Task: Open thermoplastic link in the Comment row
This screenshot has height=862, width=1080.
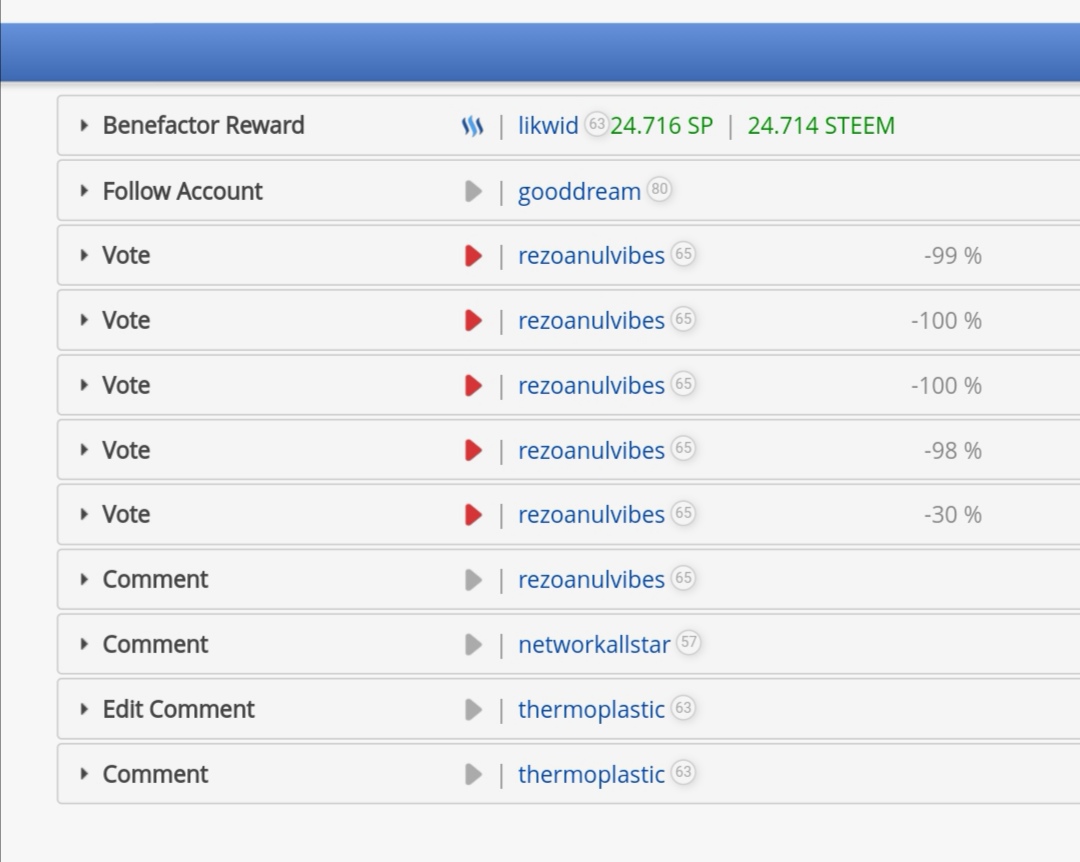Action: [591, 774]
